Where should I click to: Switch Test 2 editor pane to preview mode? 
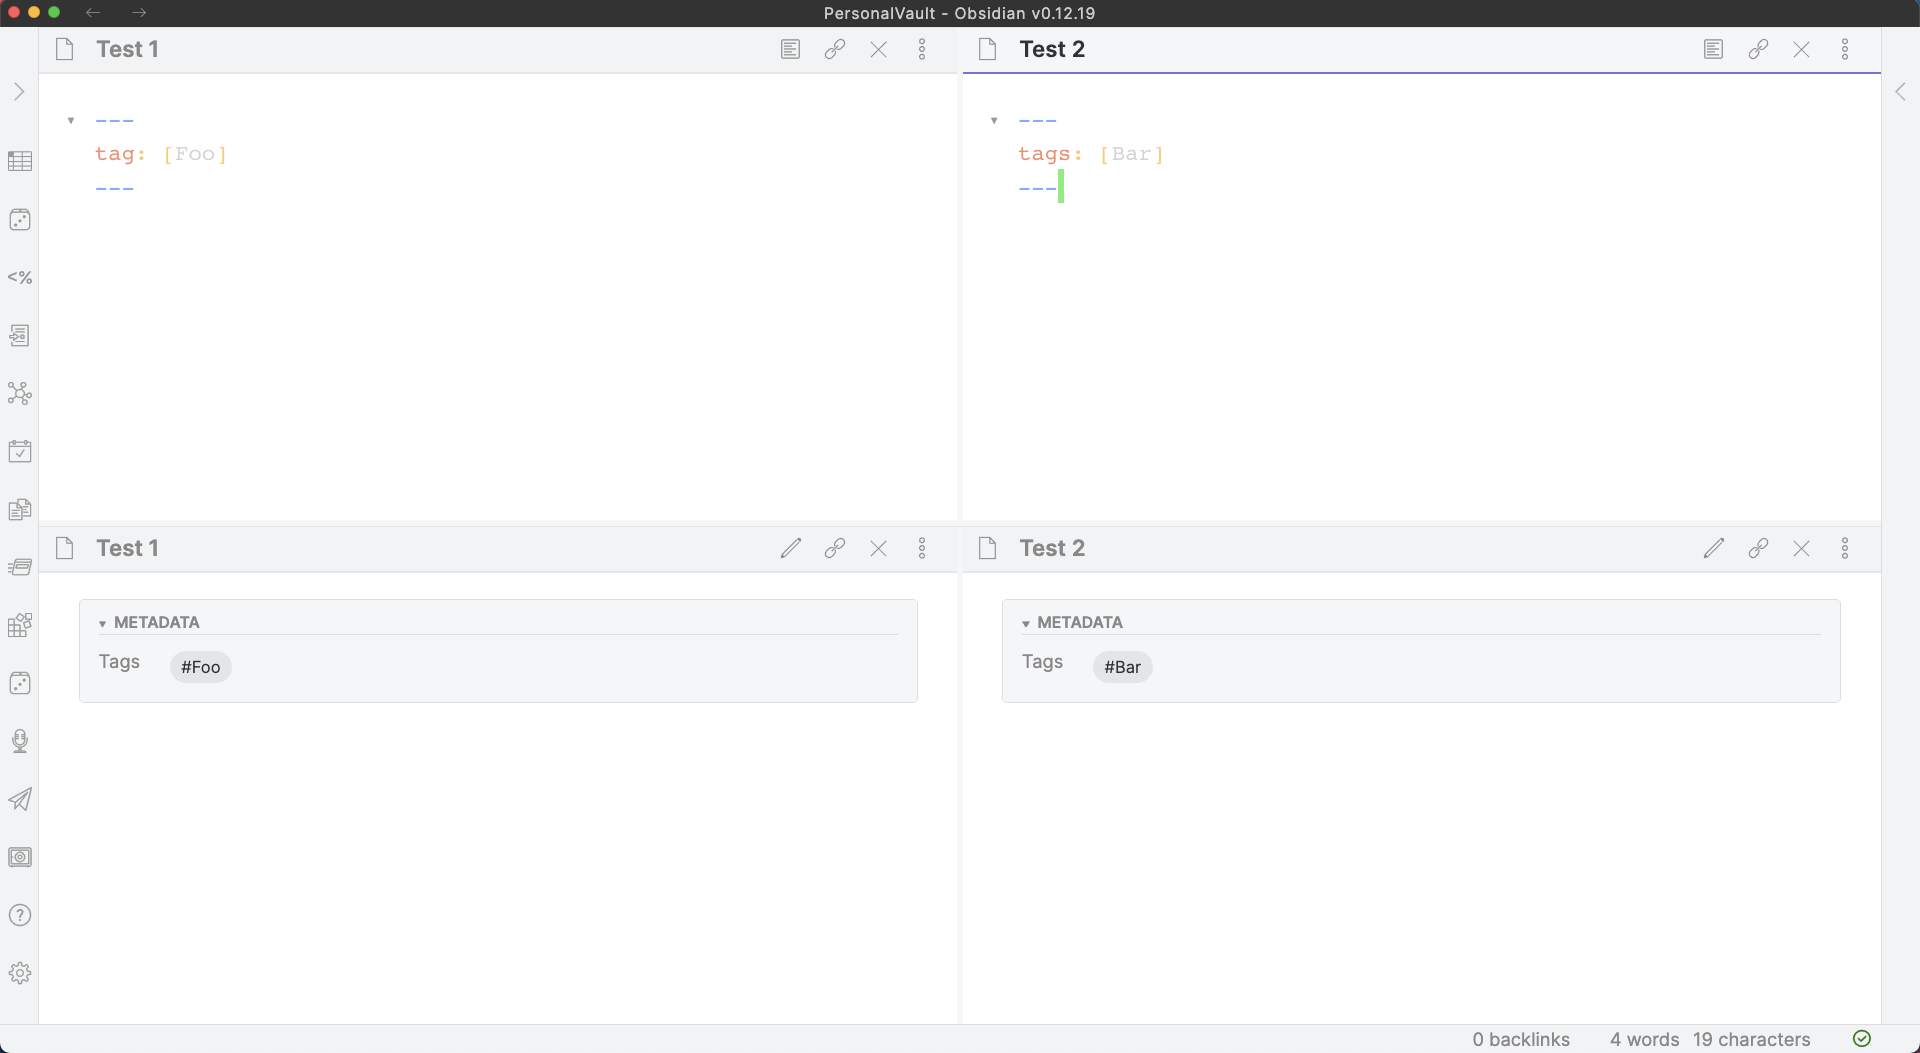1713,49
